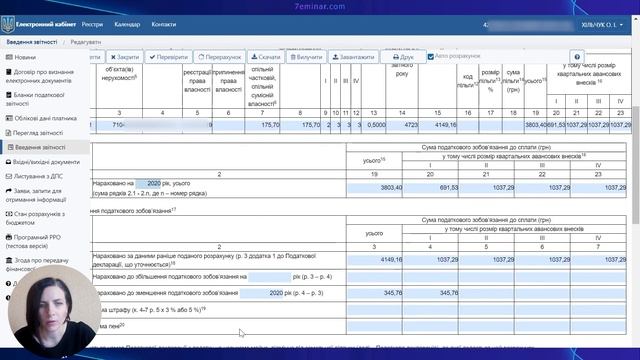Image resolution: width=640 pixels, height=360 pixels.
Task: Click the Програмний РРО printer icon
Action: tap(9, 237)
